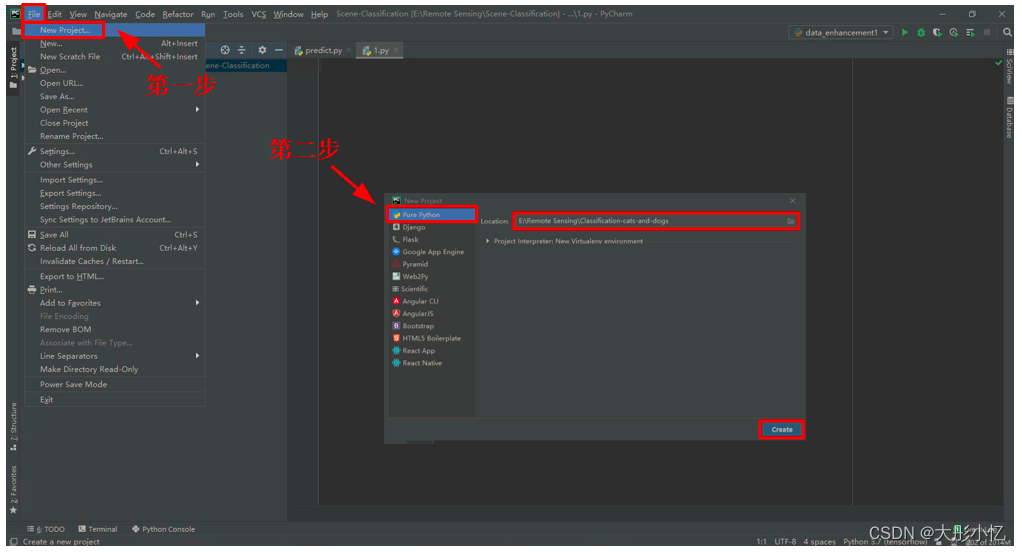Open the Refactor menu in menu bar
Viewport: 1022px width, 552px height.
[178, 14]
